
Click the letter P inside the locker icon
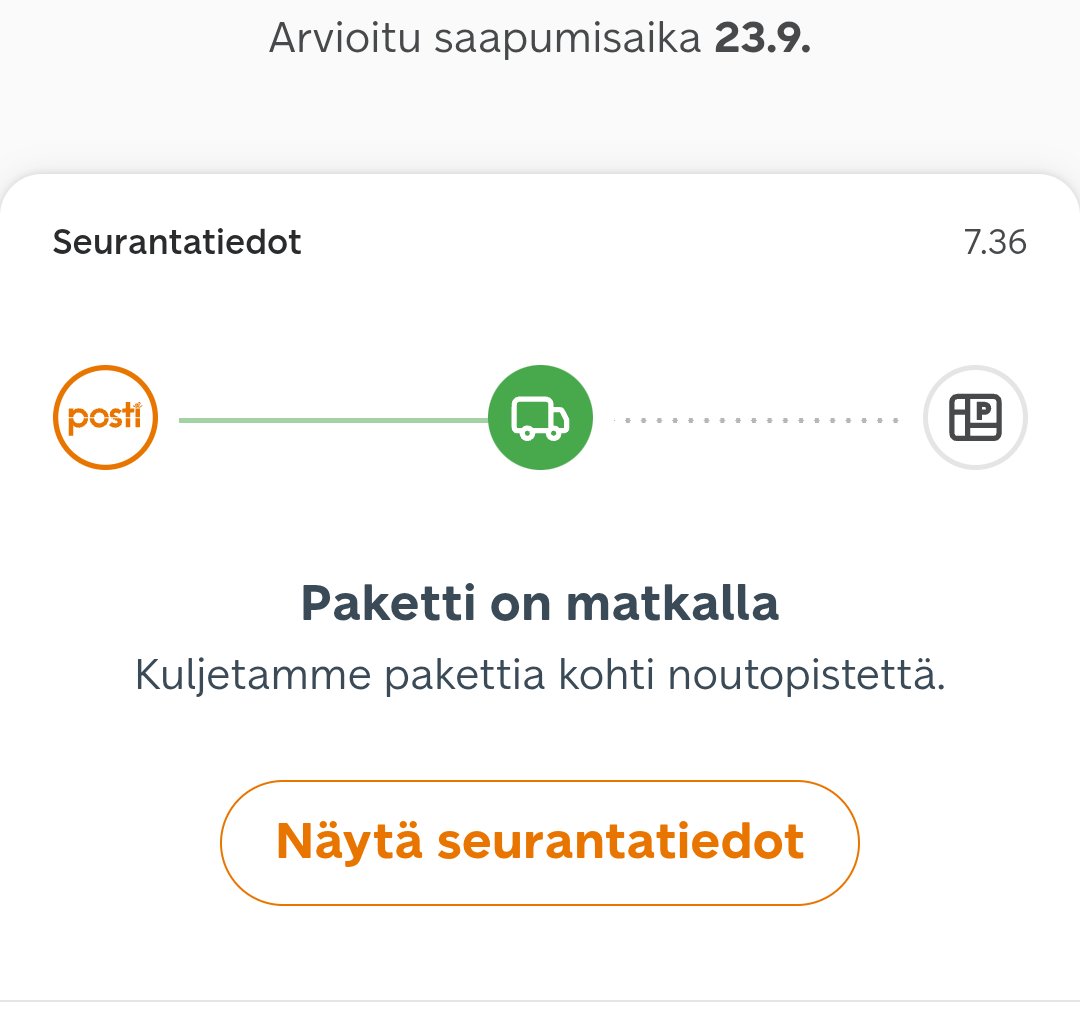click(x=984, y=412)
